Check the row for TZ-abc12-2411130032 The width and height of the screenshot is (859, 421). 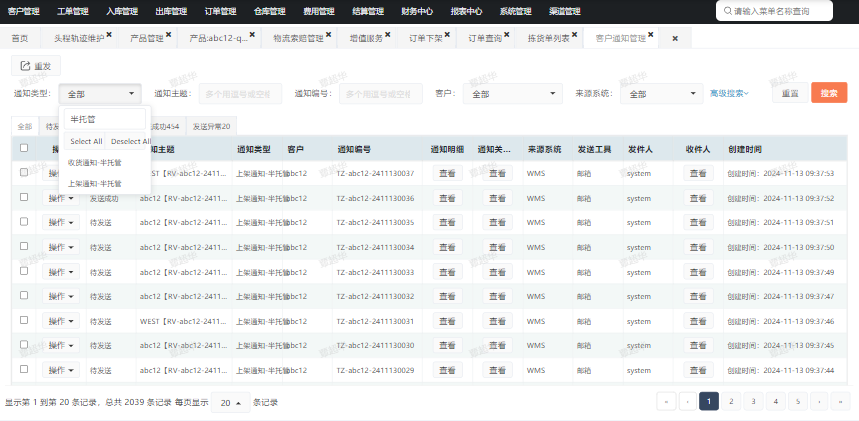click(24, 295)
